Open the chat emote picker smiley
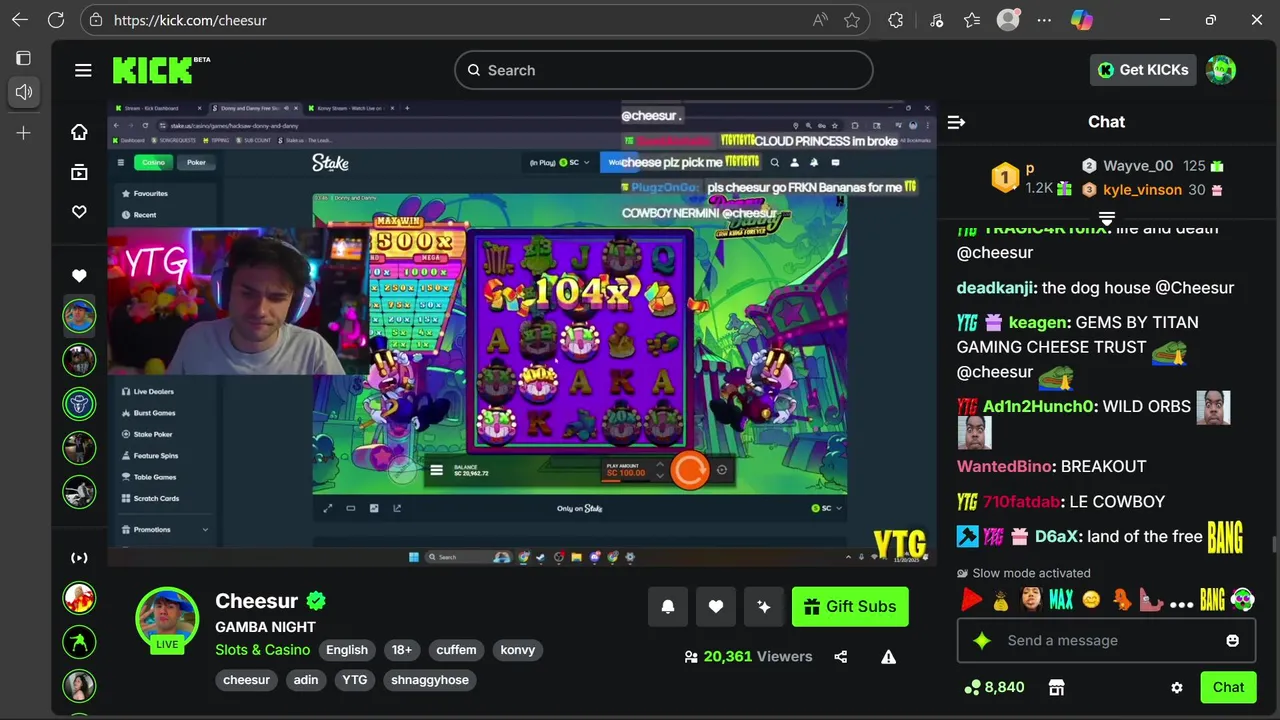 (1232, 640)
